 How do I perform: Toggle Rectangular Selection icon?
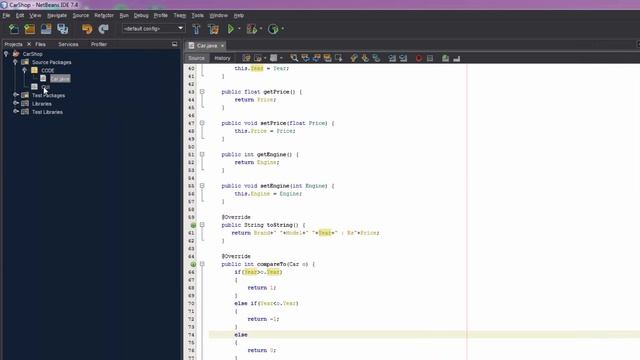click(338, 58)
